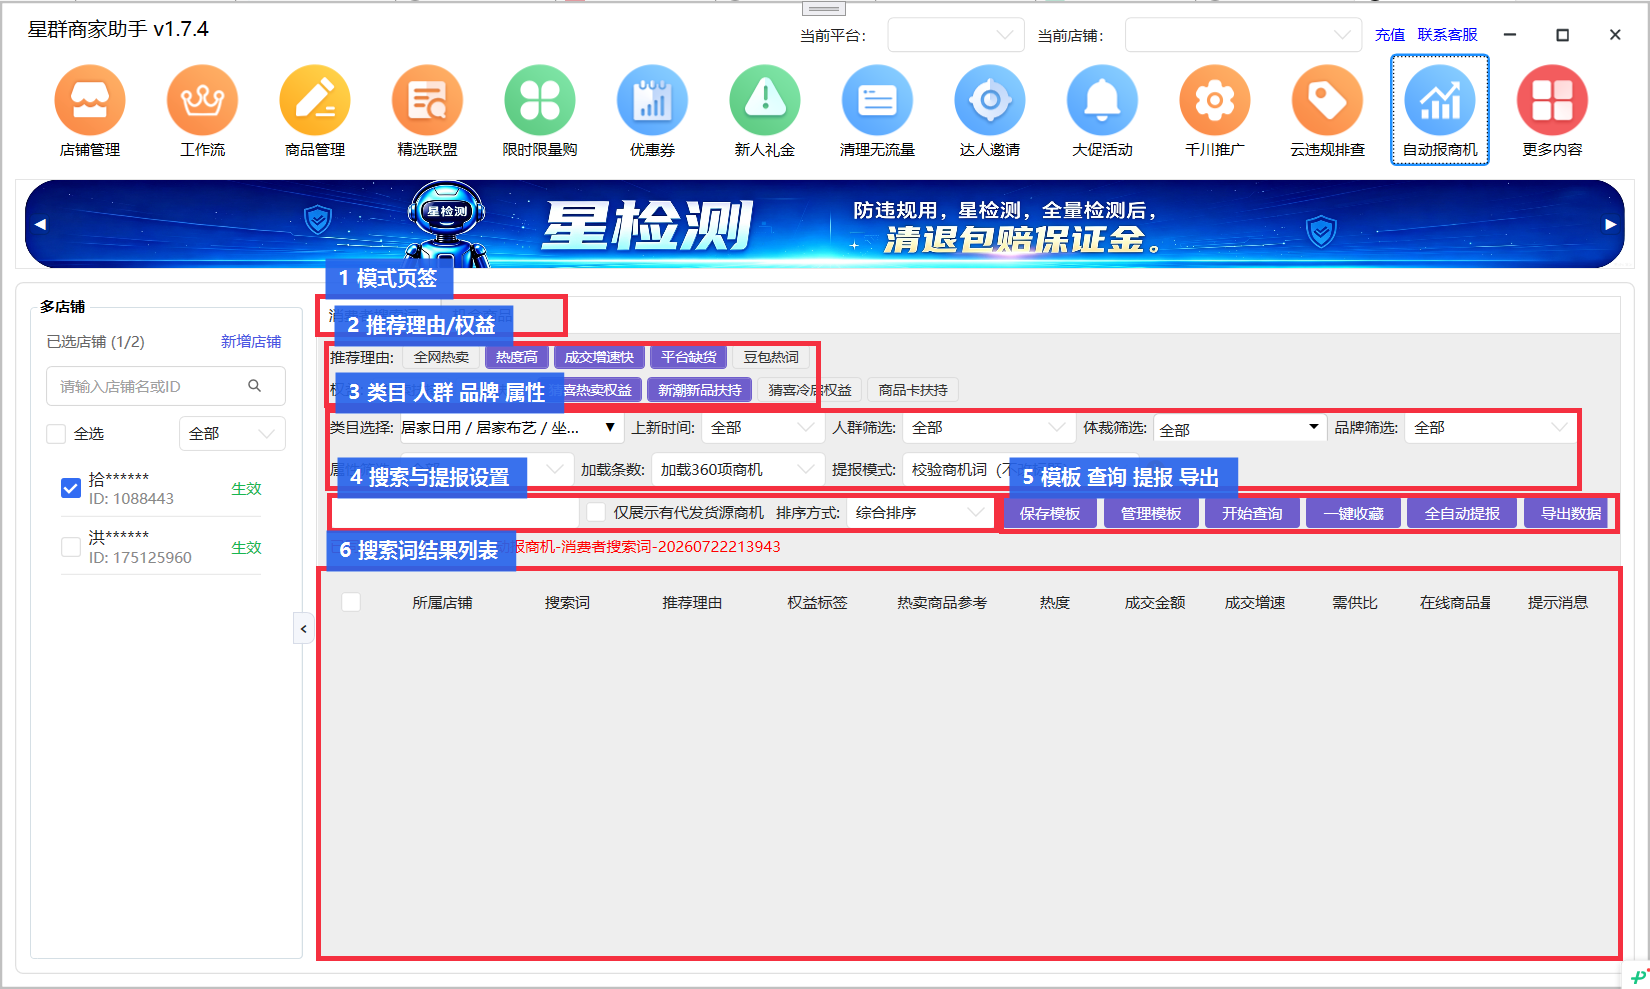Open the 店铺管理 store management icon

90,100
